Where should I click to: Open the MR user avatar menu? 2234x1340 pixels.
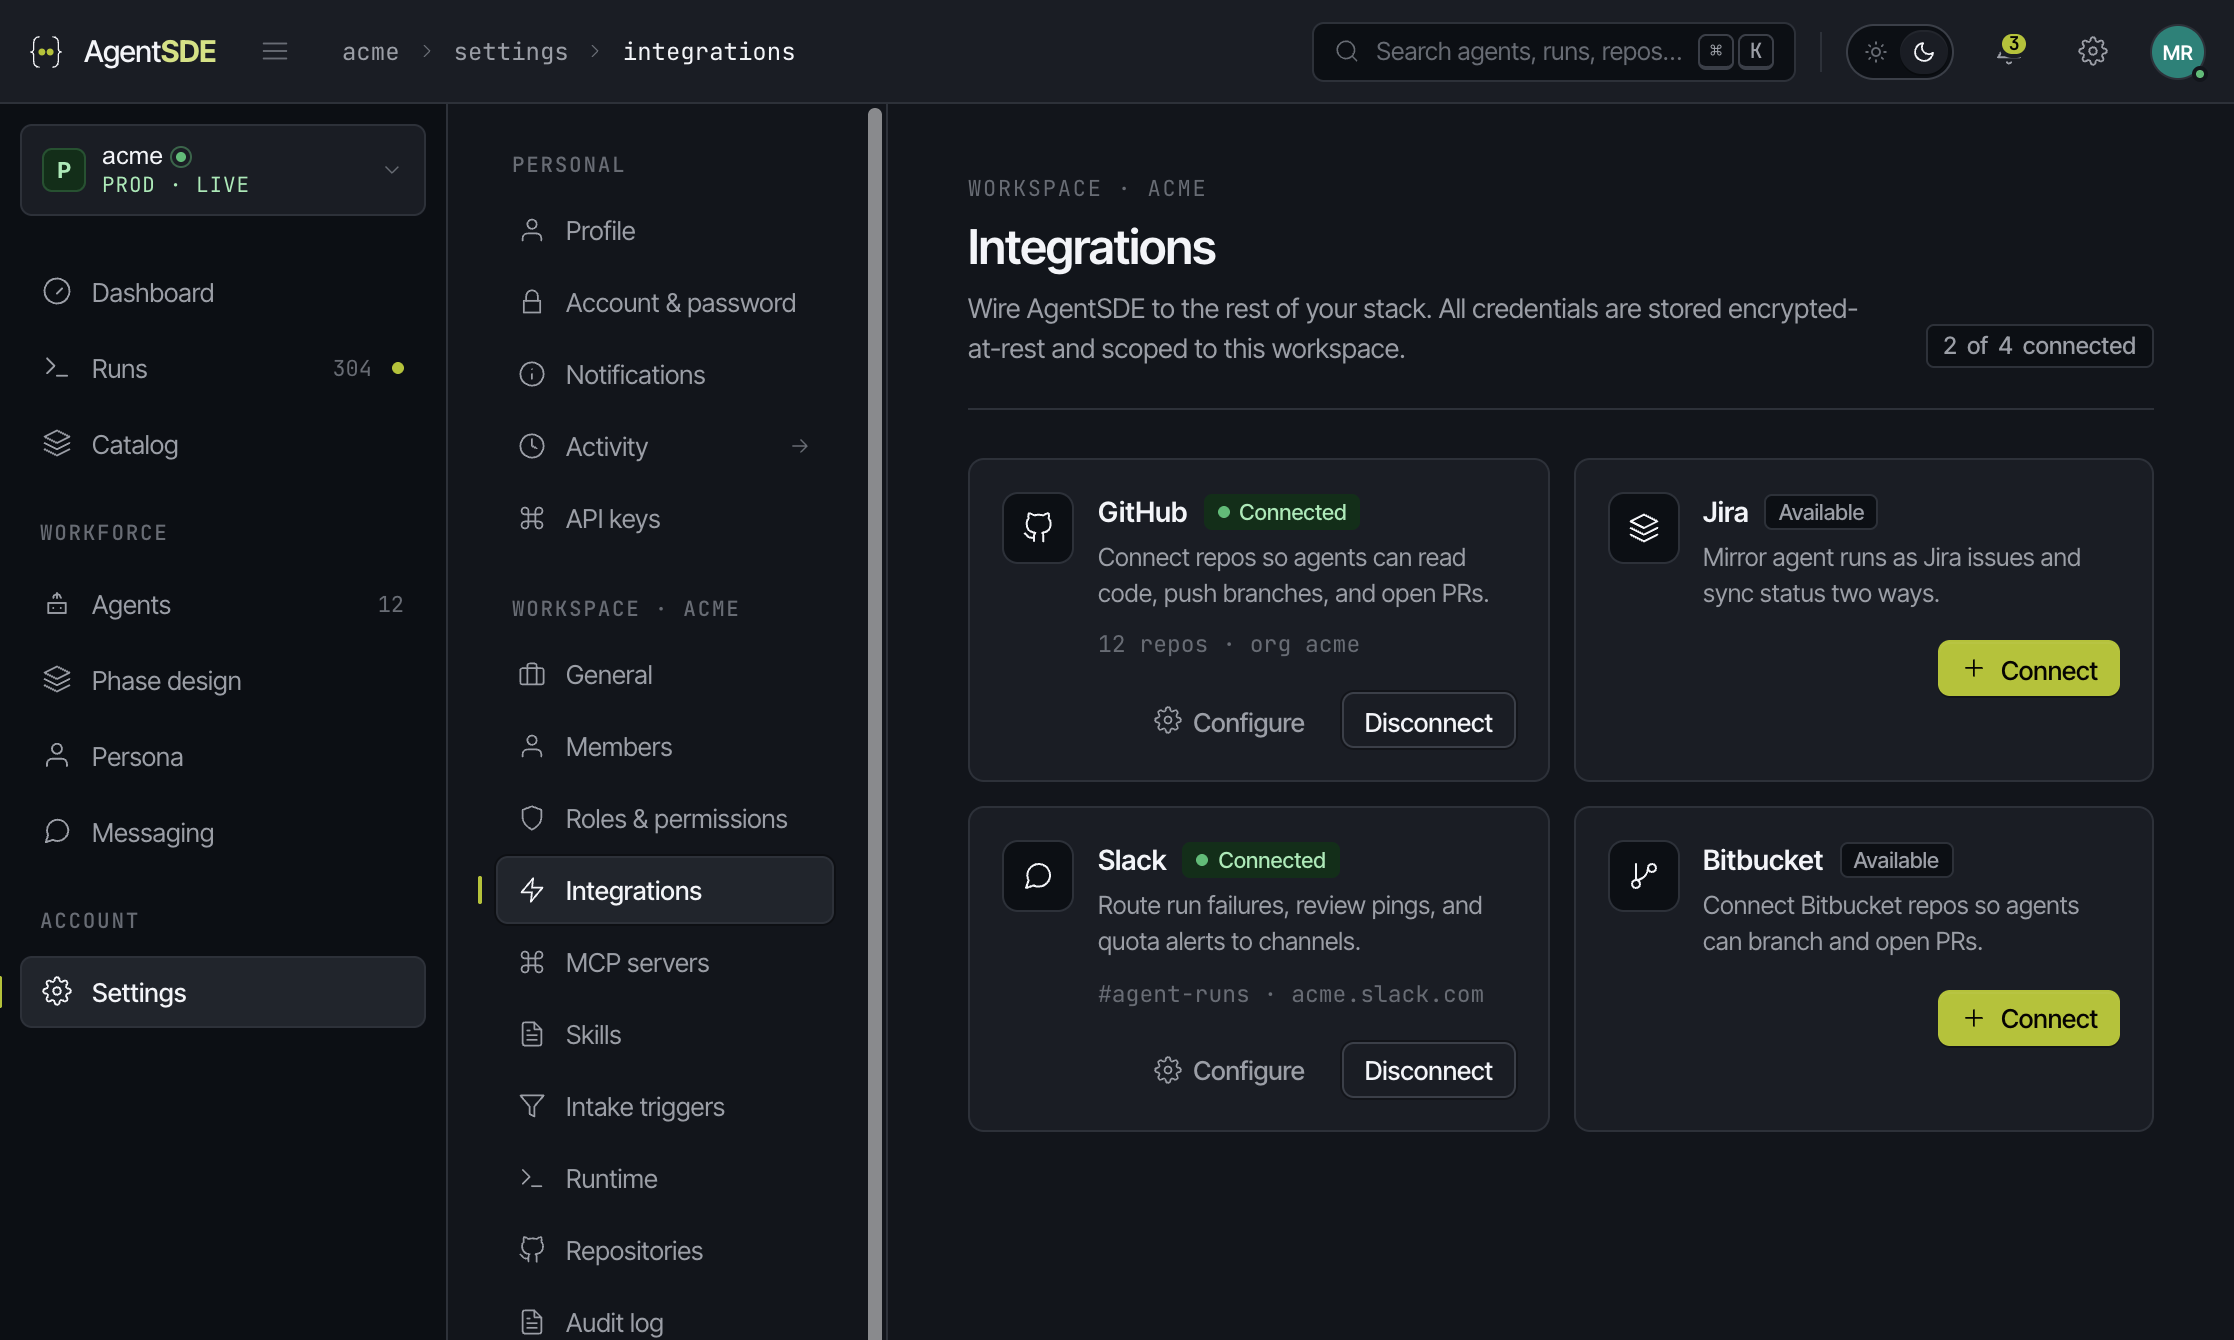point(2177,52)
